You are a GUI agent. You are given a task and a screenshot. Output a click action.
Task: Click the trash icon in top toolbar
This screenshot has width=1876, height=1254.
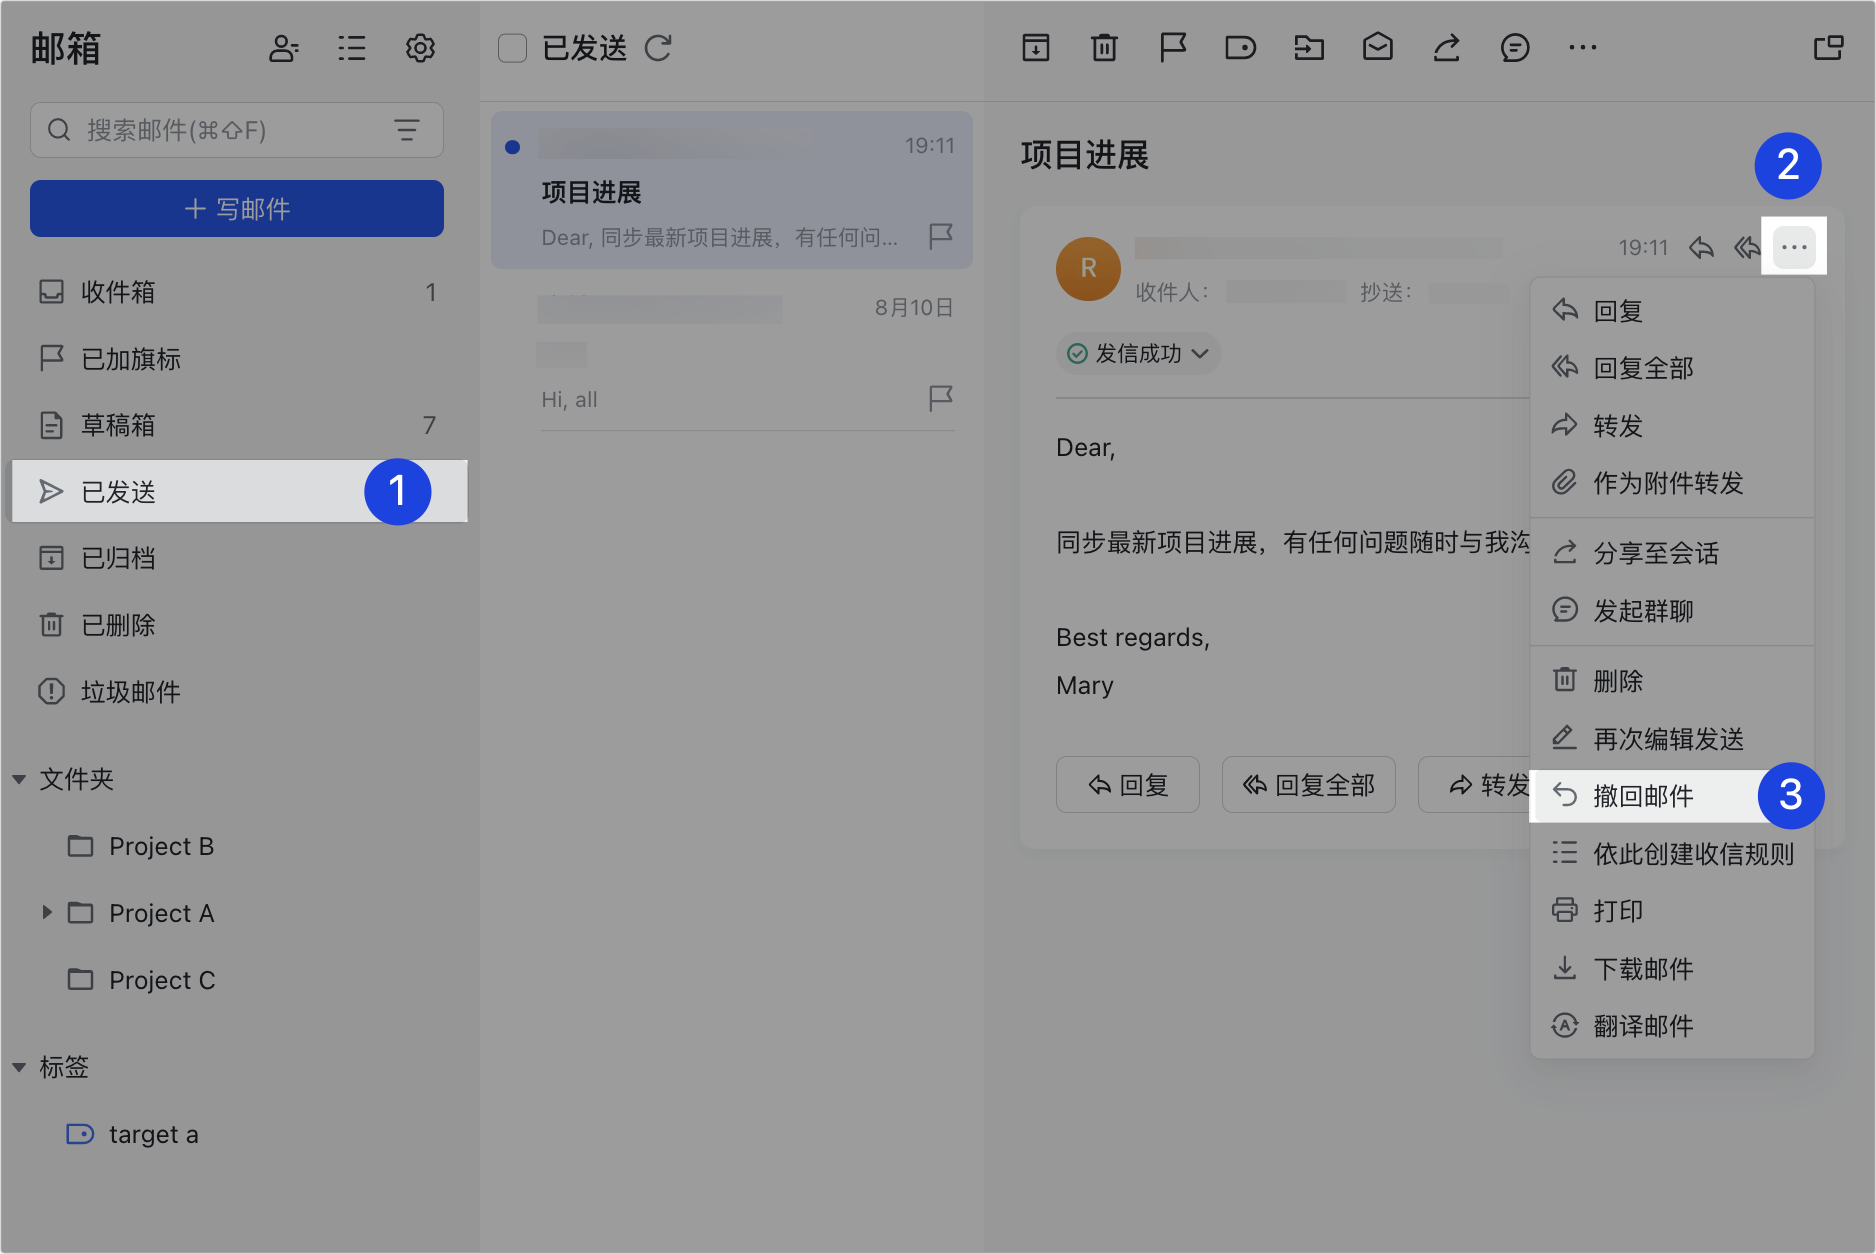(x=1104, y=47)
